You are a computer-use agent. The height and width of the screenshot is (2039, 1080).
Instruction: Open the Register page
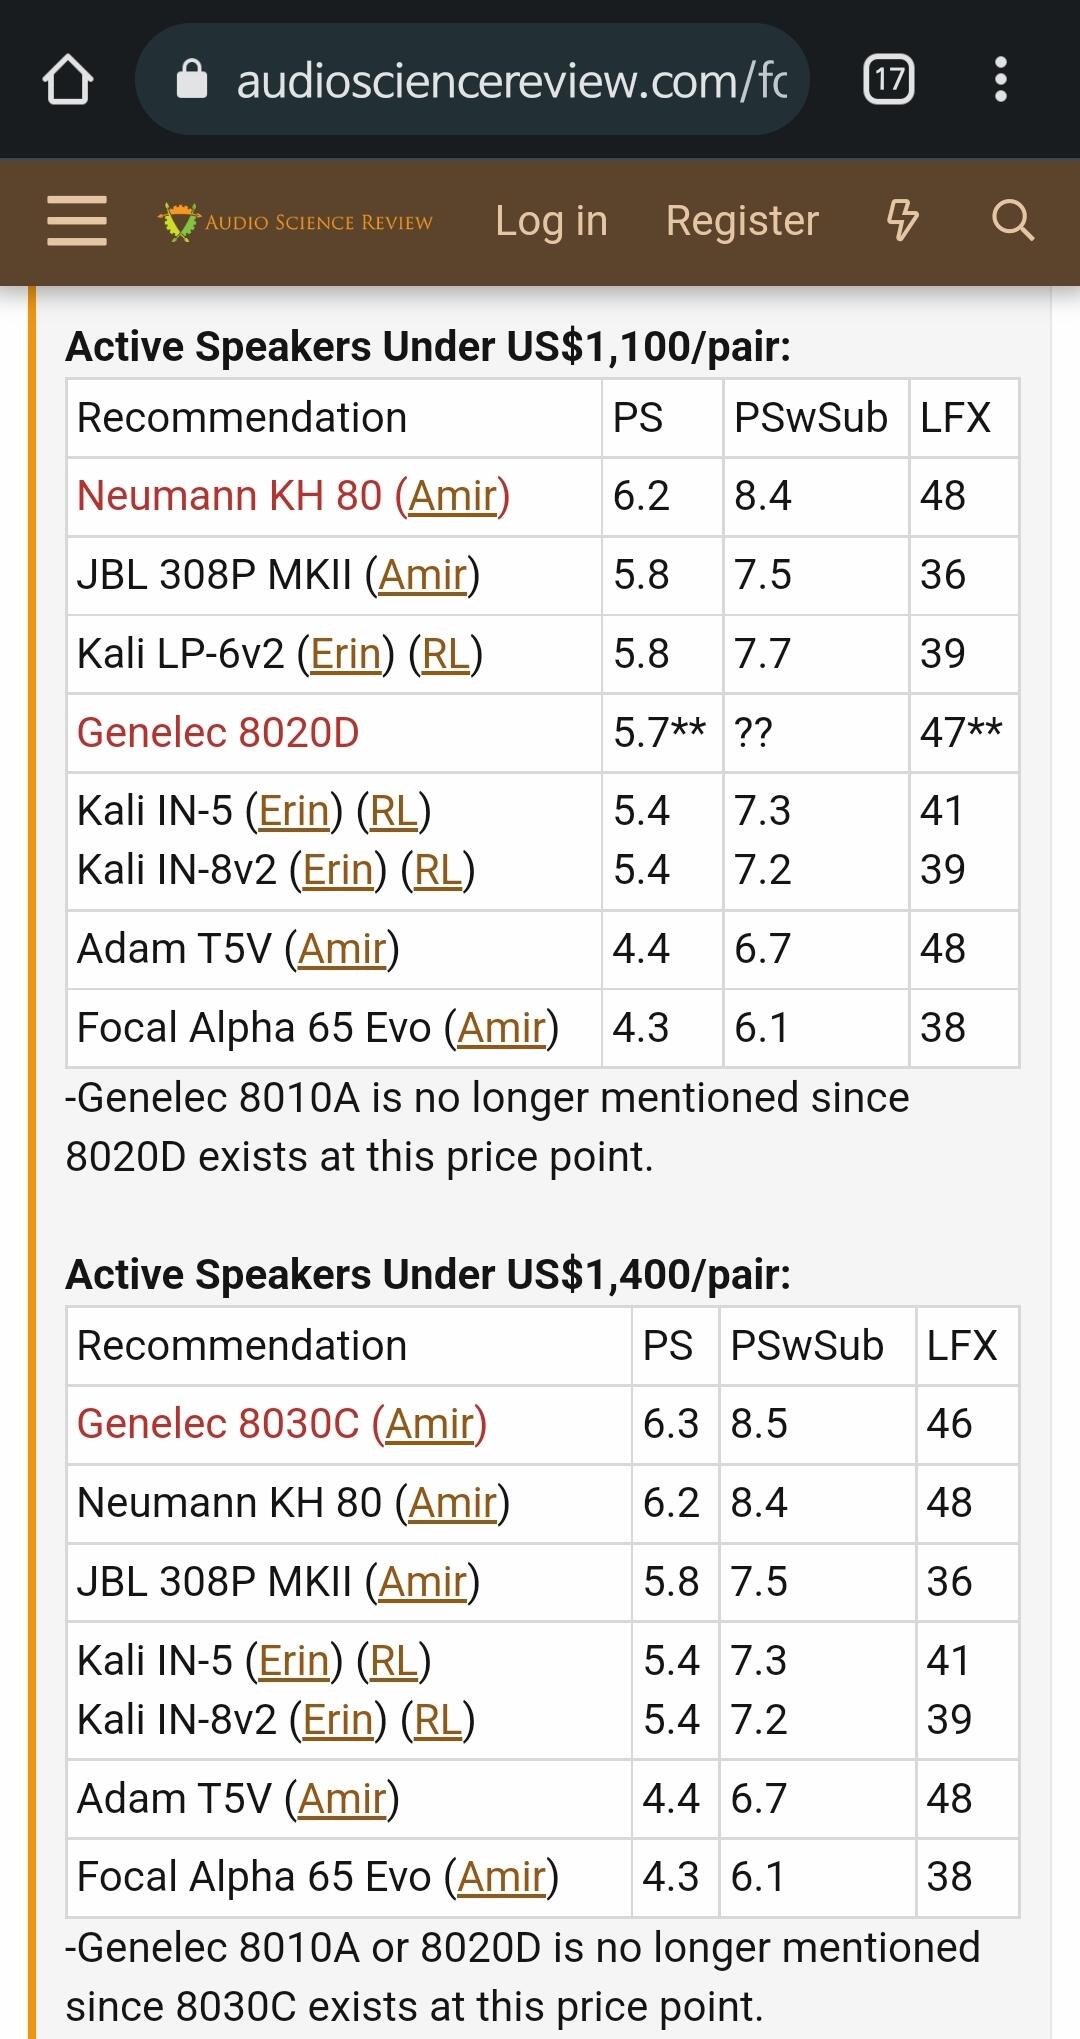(742, 221)
